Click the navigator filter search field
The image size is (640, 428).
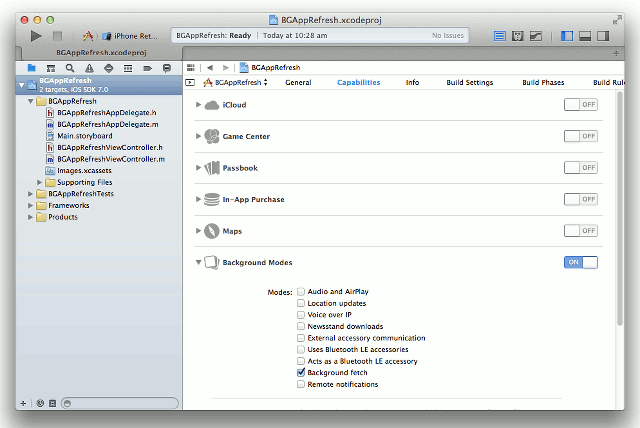click(120, 403)
